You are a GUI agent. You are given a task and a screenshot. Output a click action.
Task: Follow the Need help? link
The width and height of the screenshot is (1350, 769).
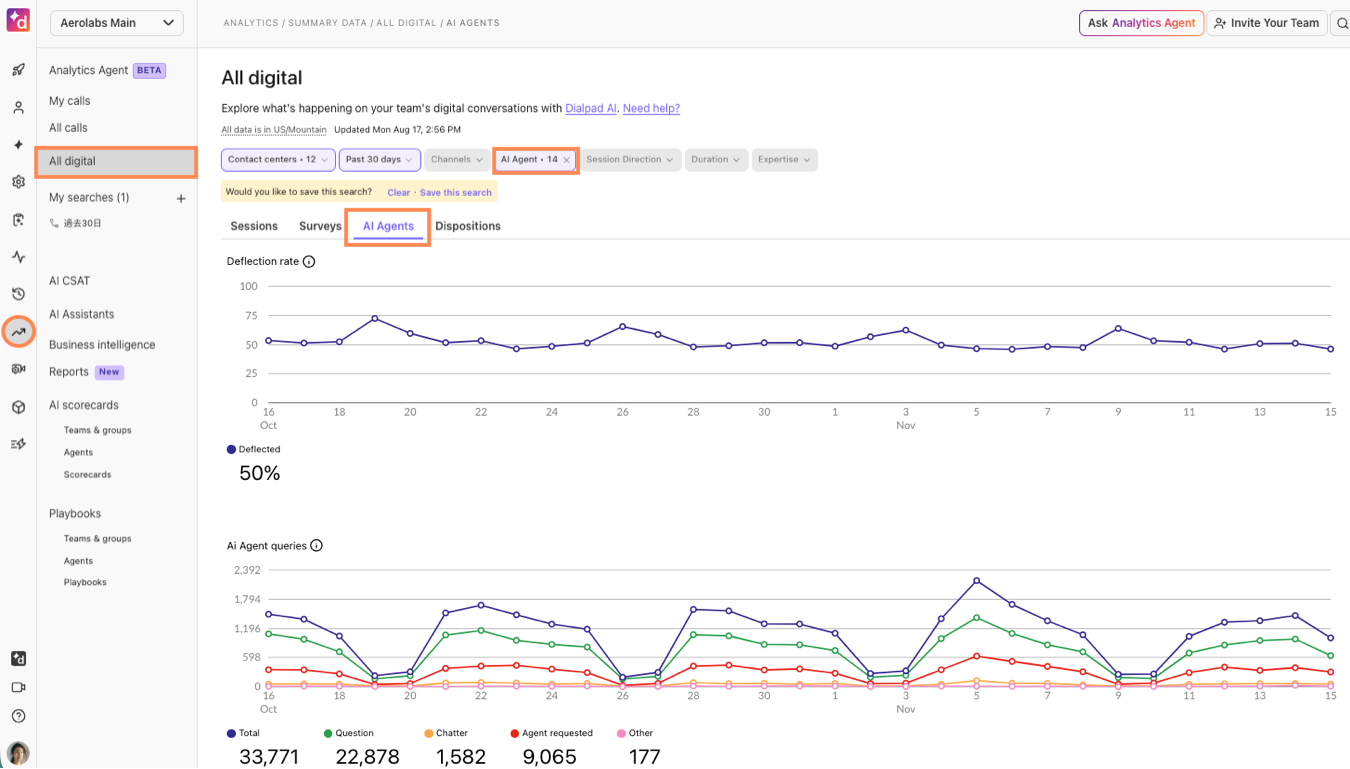[x=651, y=108]
